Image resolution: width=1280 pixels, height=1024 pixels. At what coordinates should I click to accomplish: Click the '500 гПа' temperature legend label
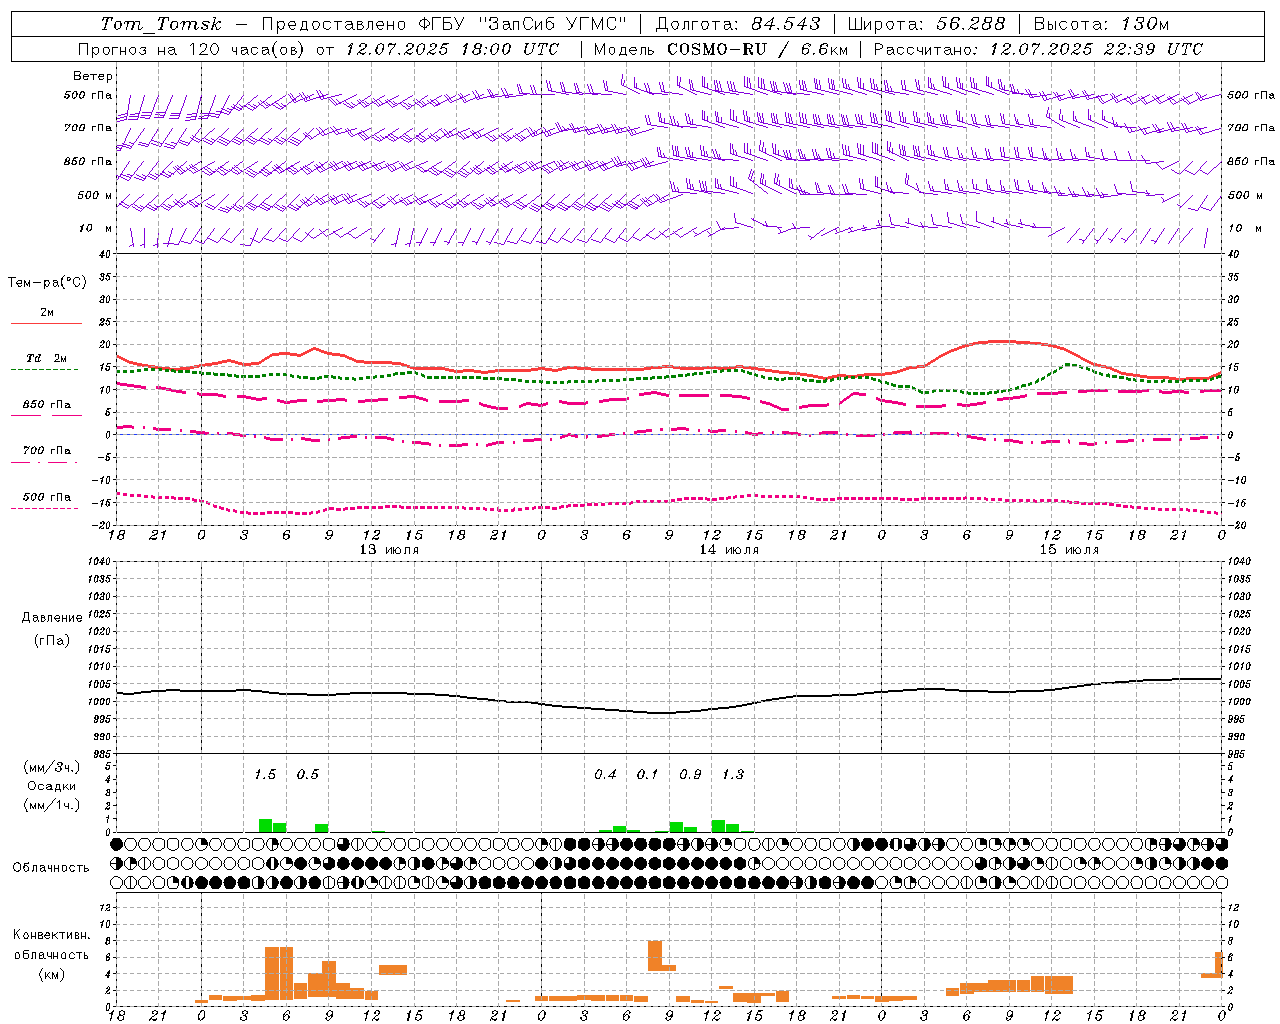[47, 497]
